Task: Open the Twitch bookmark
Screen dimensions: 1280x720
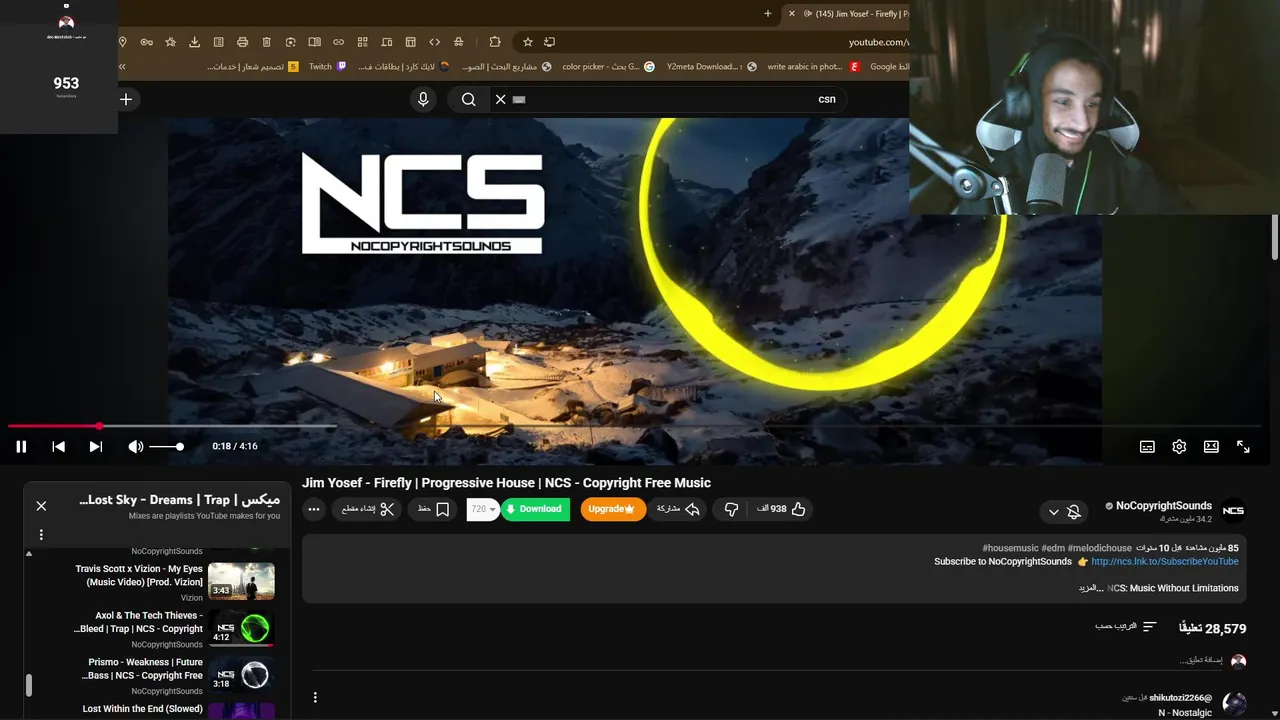Action: click(327, 67)
